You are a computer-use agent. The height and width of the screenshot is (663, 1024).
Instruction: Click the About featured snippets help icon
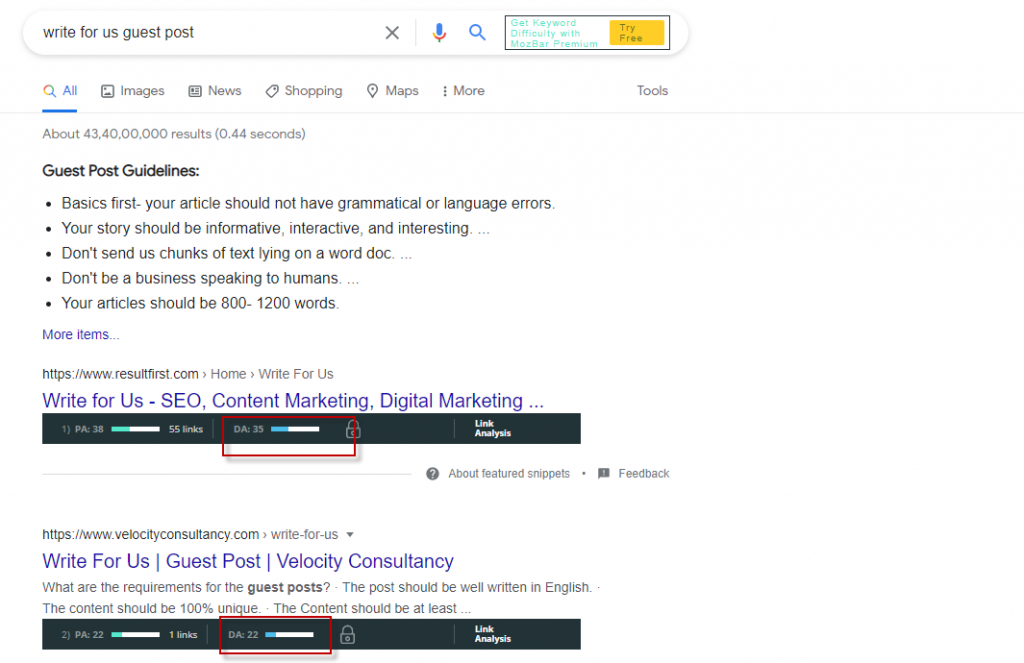click(433, 474)
